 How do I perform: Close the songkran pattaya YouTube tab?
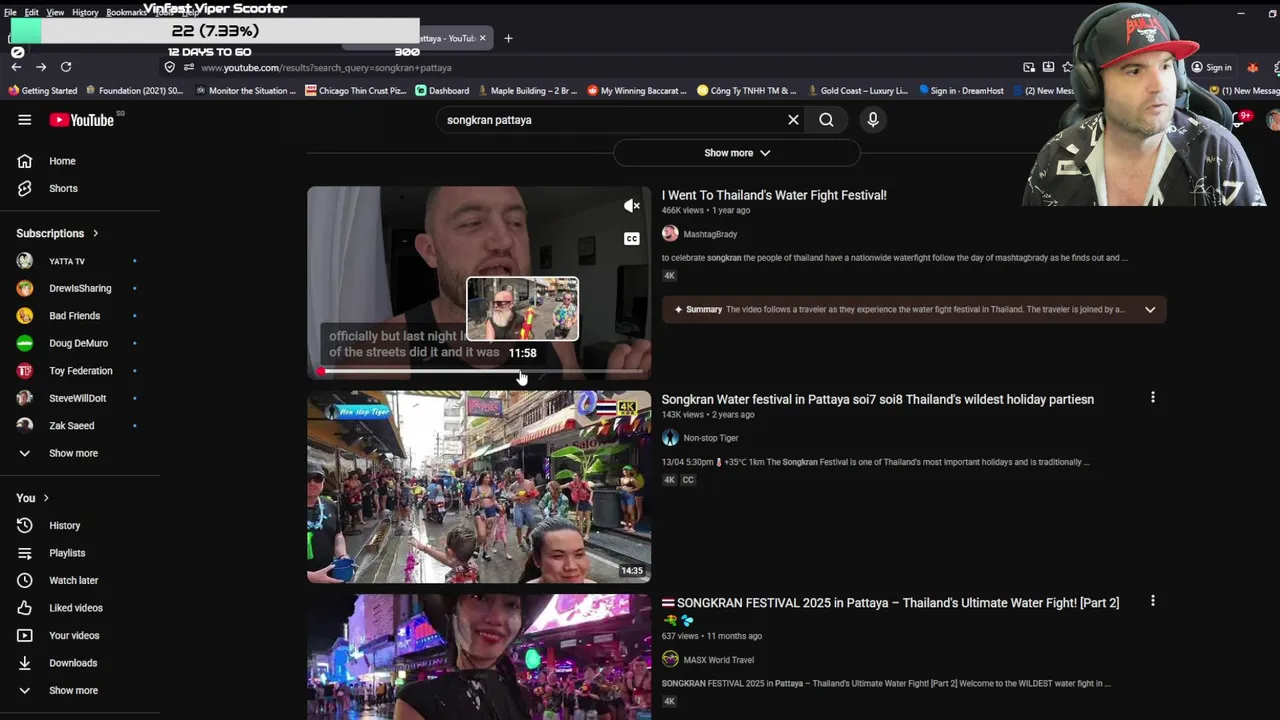tap(482, 38)
